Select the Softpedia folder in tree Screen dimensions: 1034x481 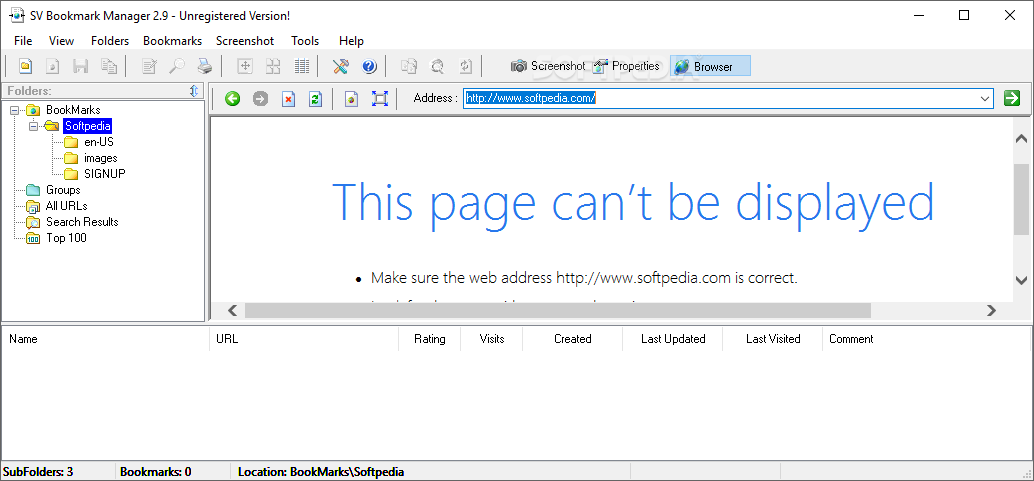[x=87, y=126]
